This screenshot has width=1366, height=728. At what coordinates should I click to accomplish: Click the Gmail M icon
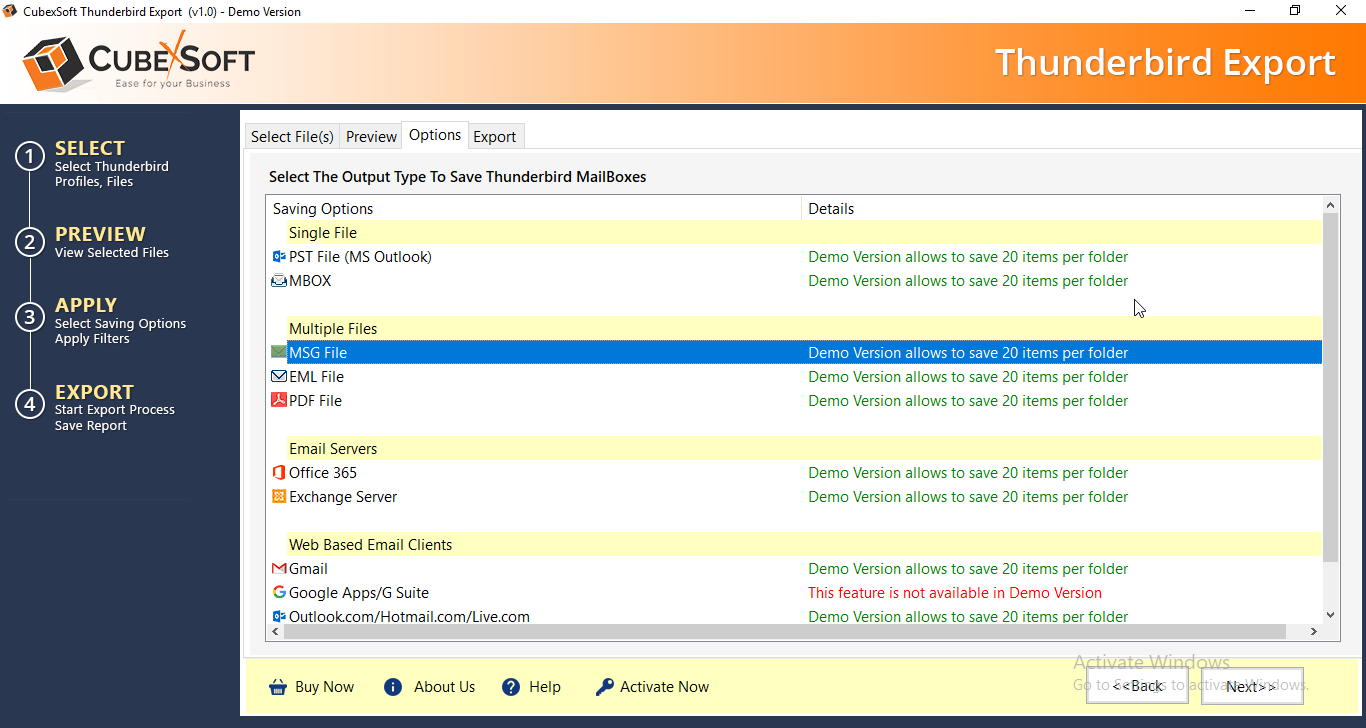point(279,569)
